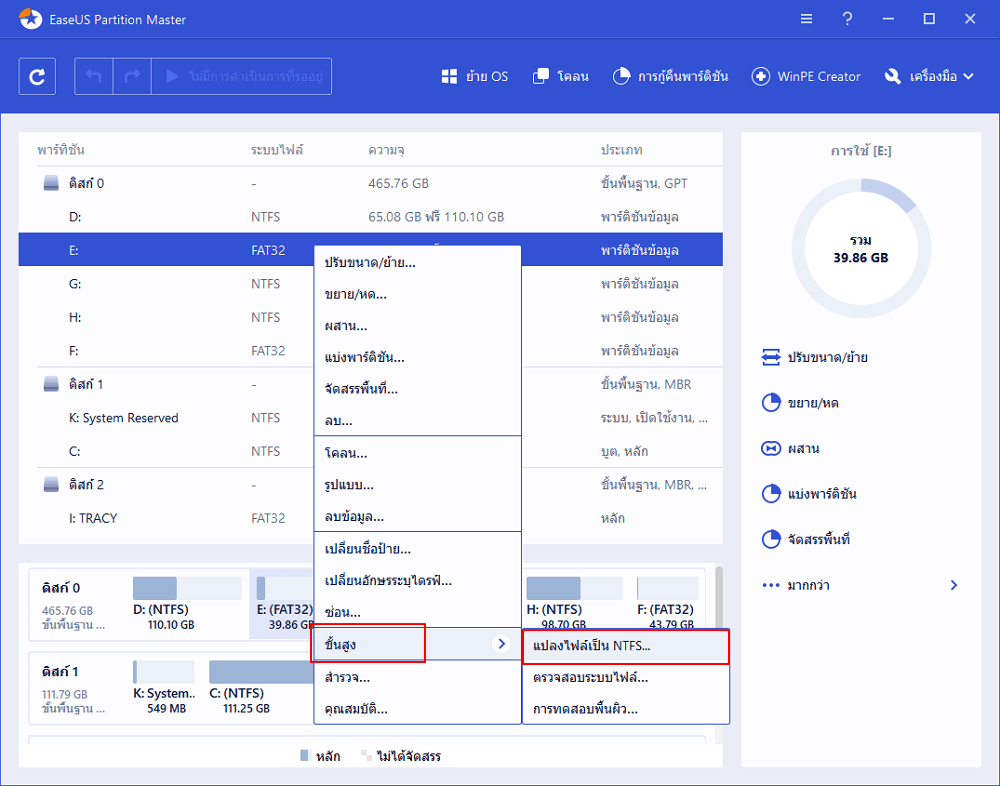This screenshot has height=786, width=1000.
Task: Choose ซ่อน... hide entry
Action: tap(418, 612)
